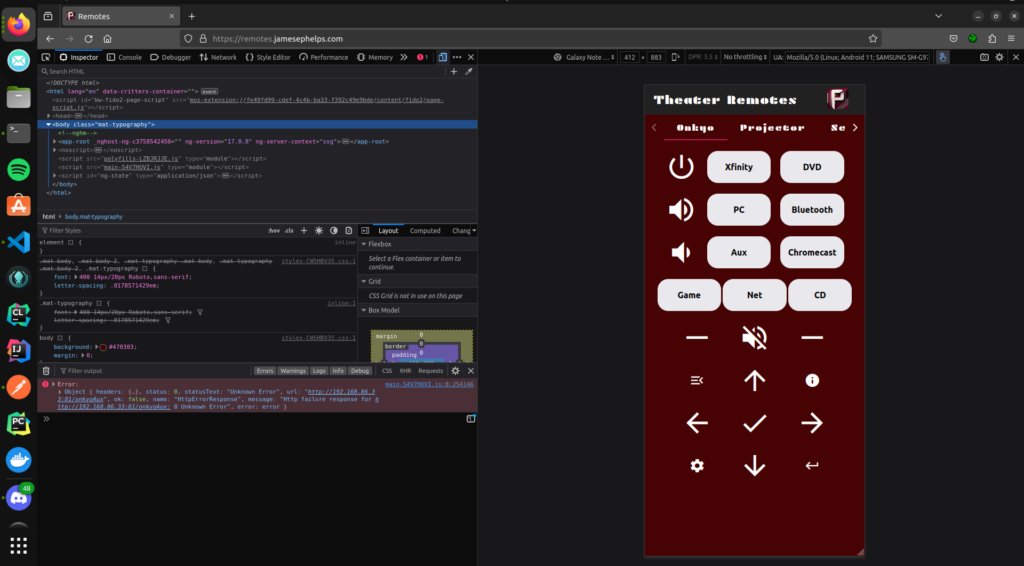This screenshot has height=566, width=1024.
Task: Click the #470303 background color swatch
Action: (x=103, y=347)
